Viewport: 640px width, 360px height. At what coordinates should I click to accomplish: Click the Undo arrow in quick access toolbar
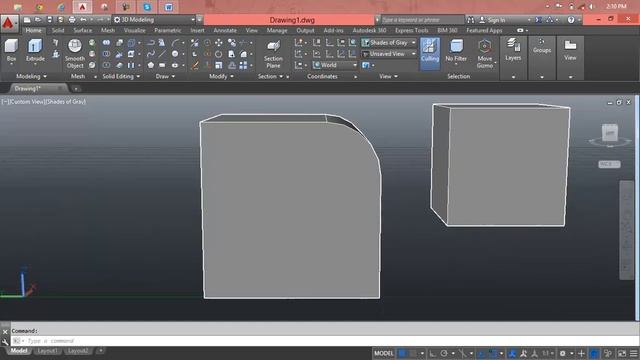coord(83,20)
